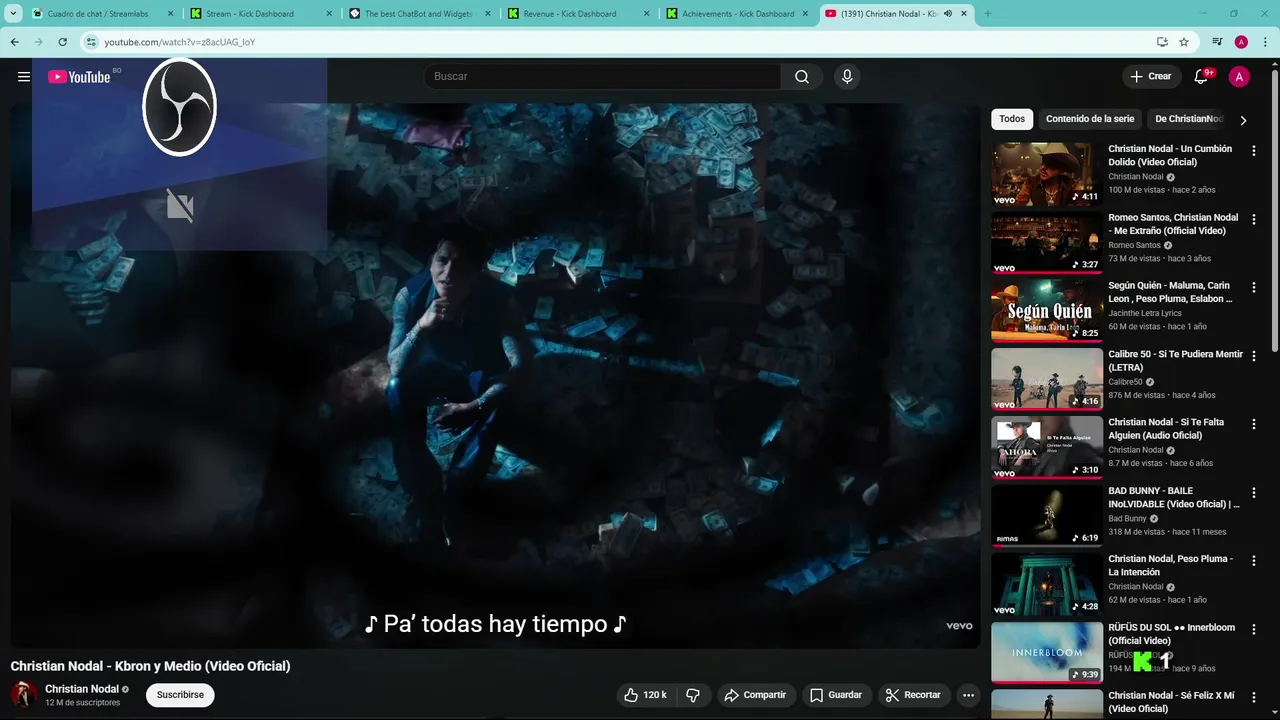Open Calibre 50 Si Te Pudiera Mentir thumbnail
The height and width of the screenshot is (720, 1280).
(1047, 379)
